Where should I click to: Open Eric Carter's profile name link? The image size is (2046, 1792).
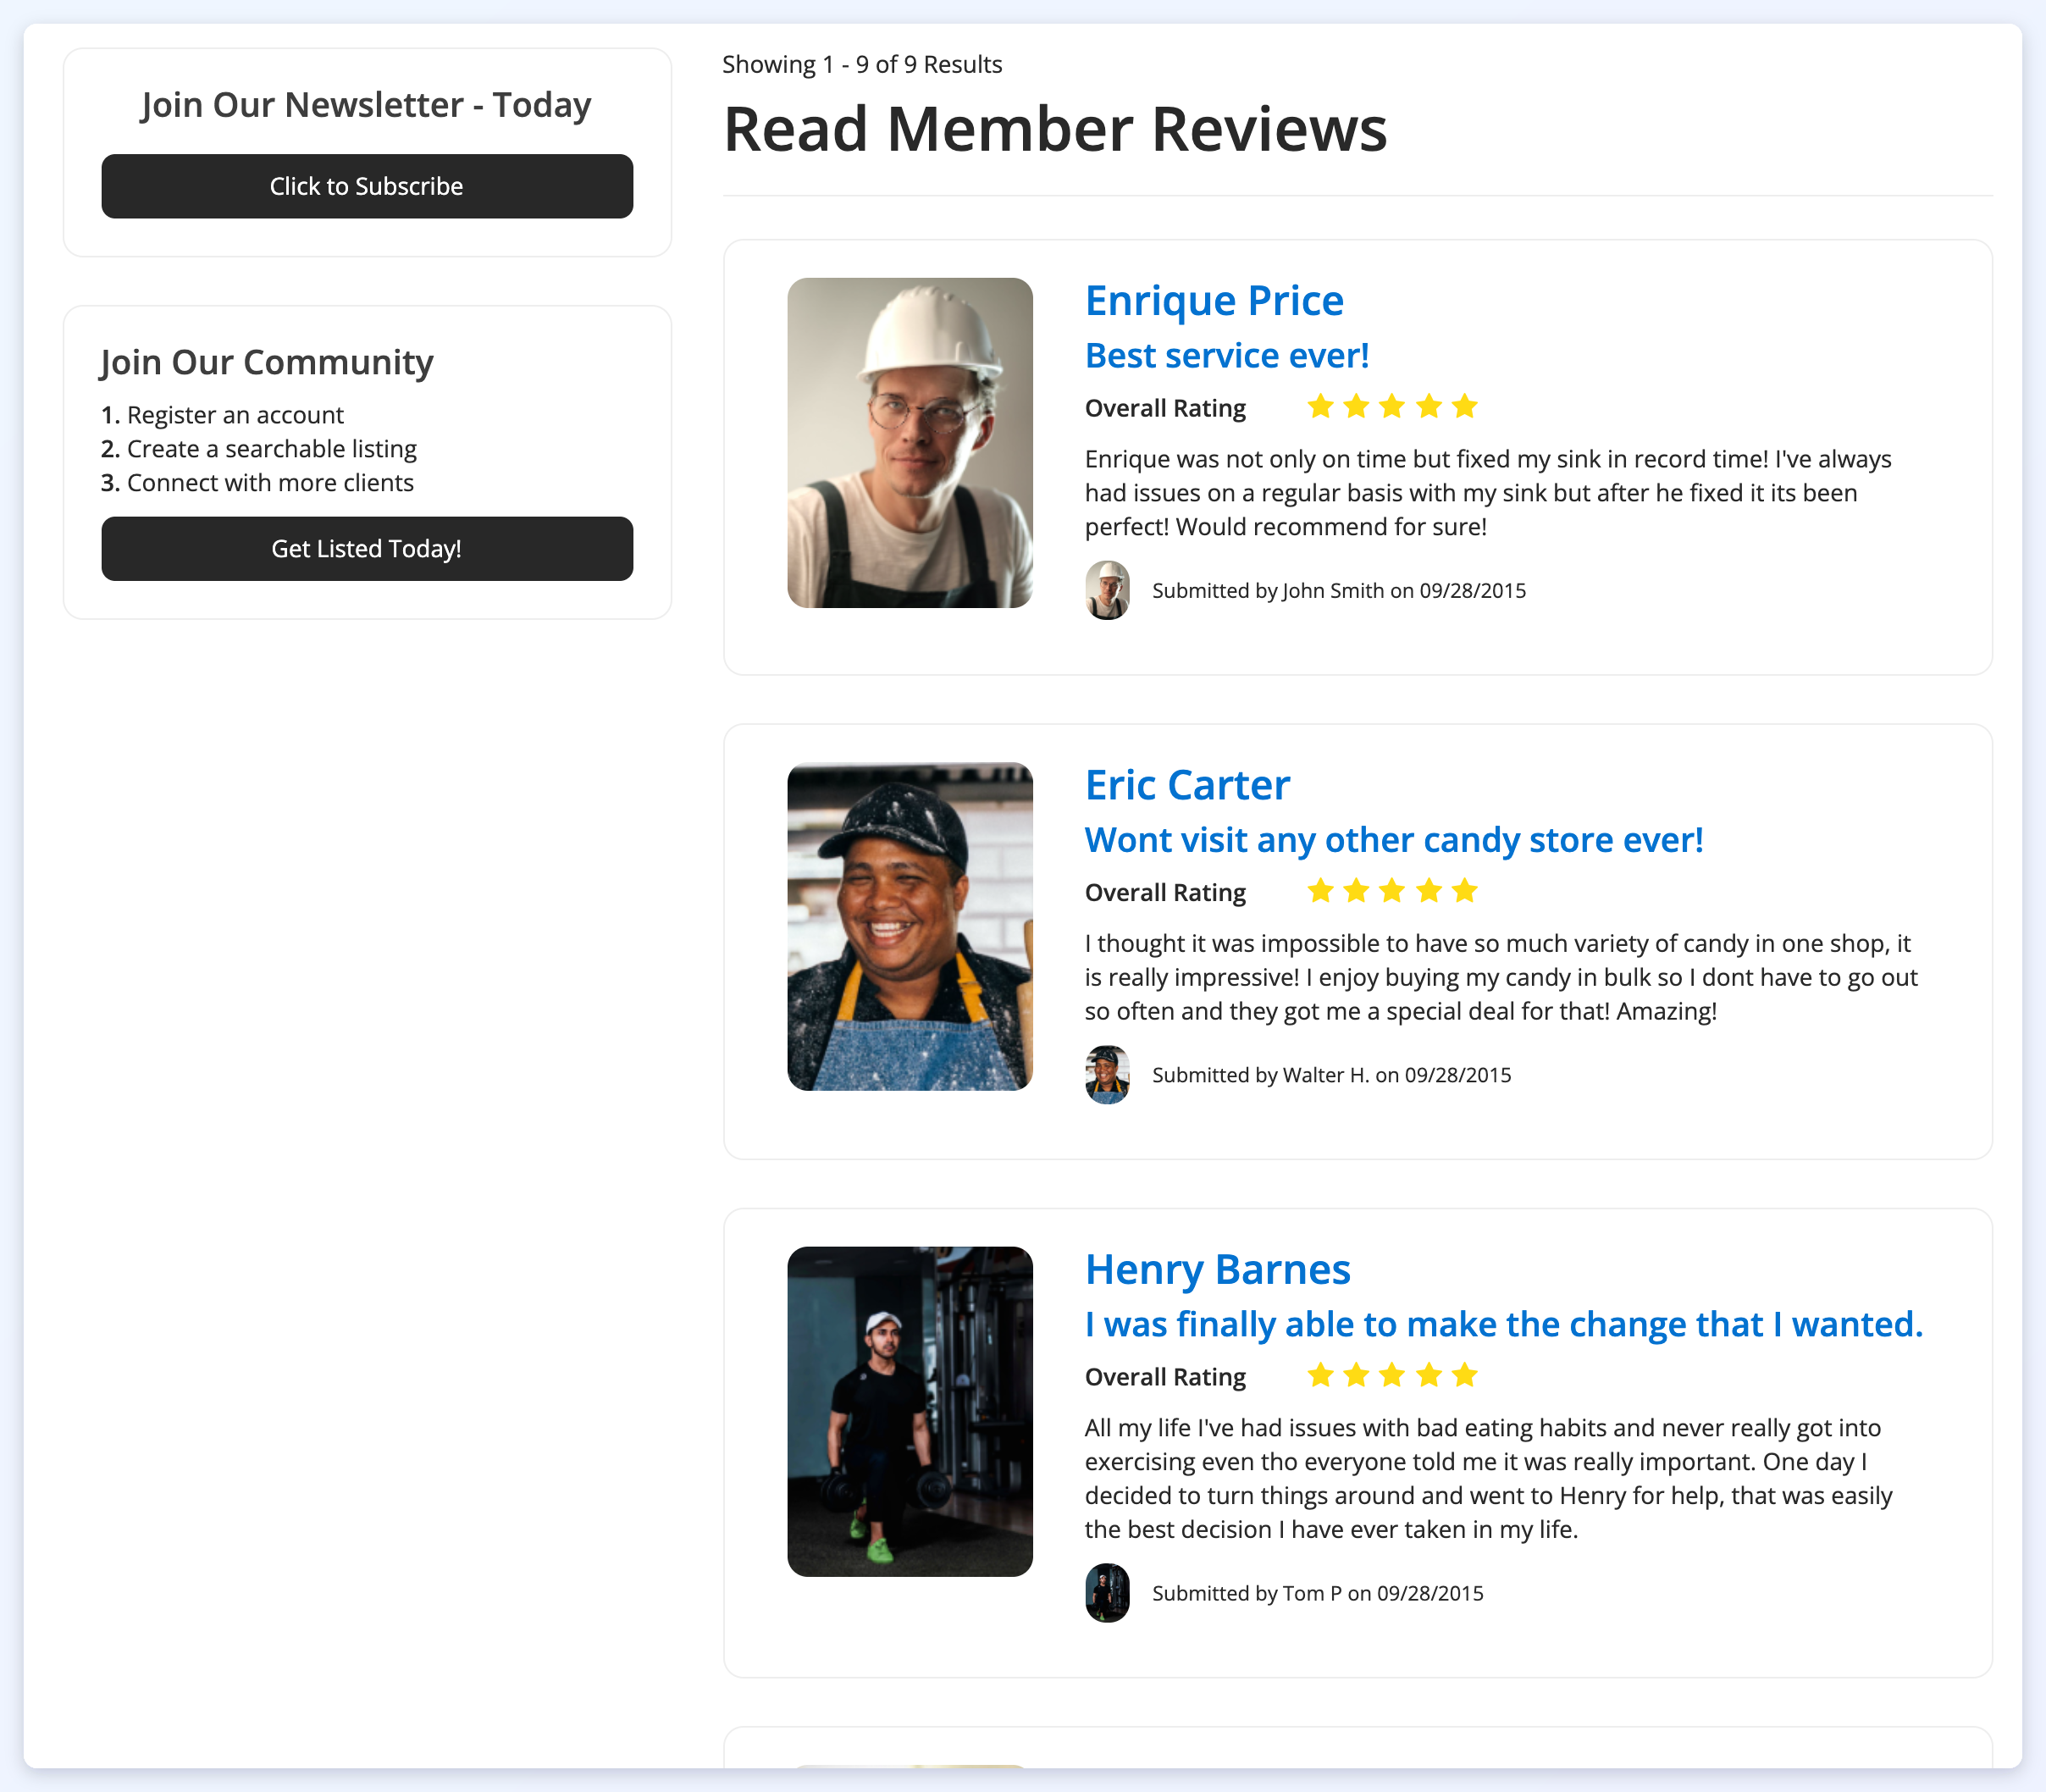click(1187, 784)
